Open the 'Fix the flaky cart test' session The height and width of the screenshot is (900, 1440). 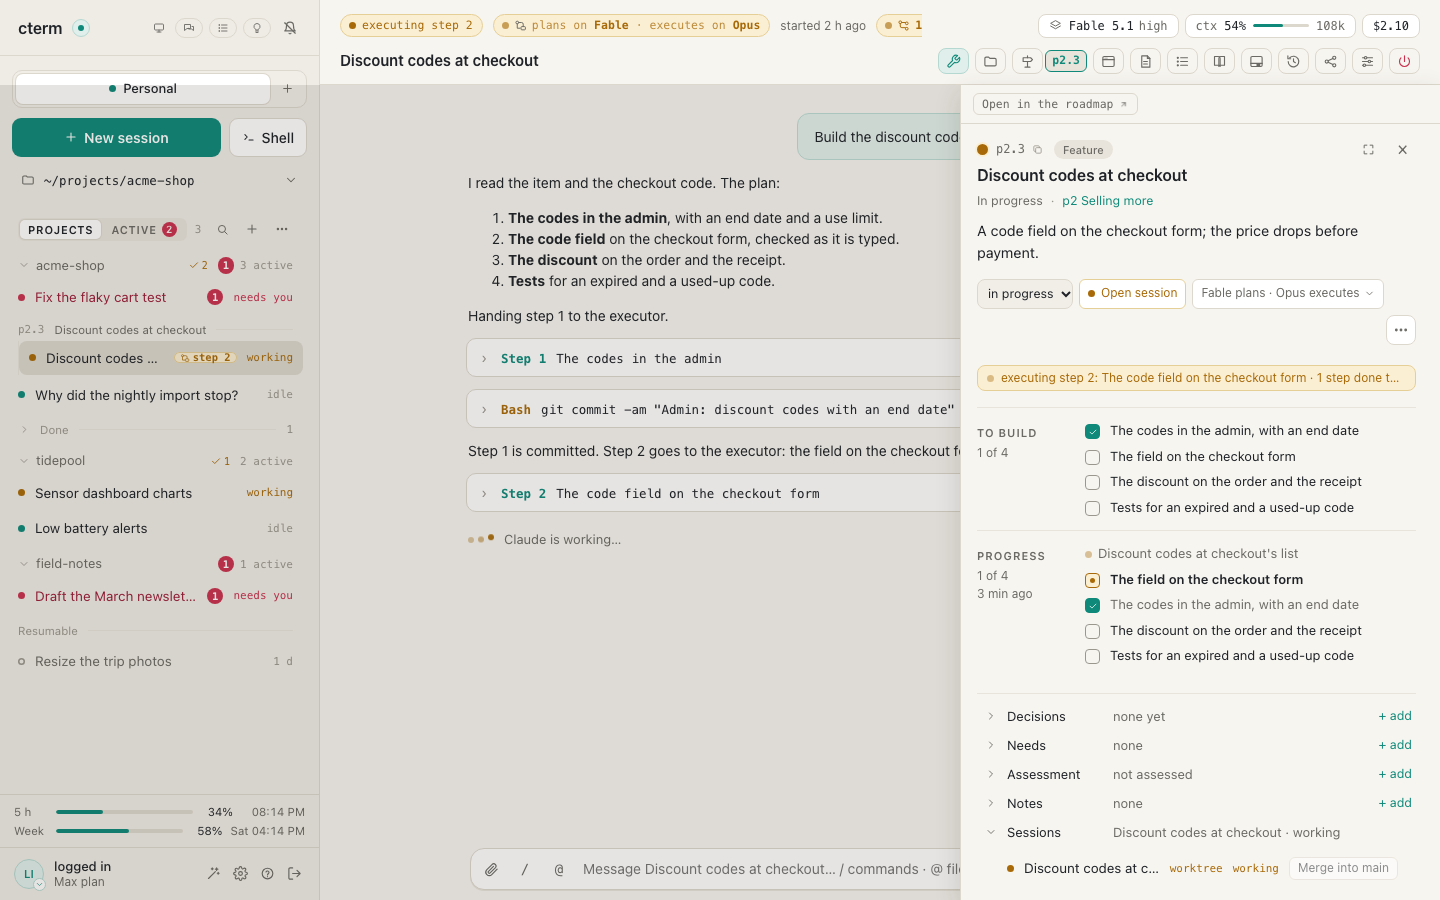(x=160, y=297)
